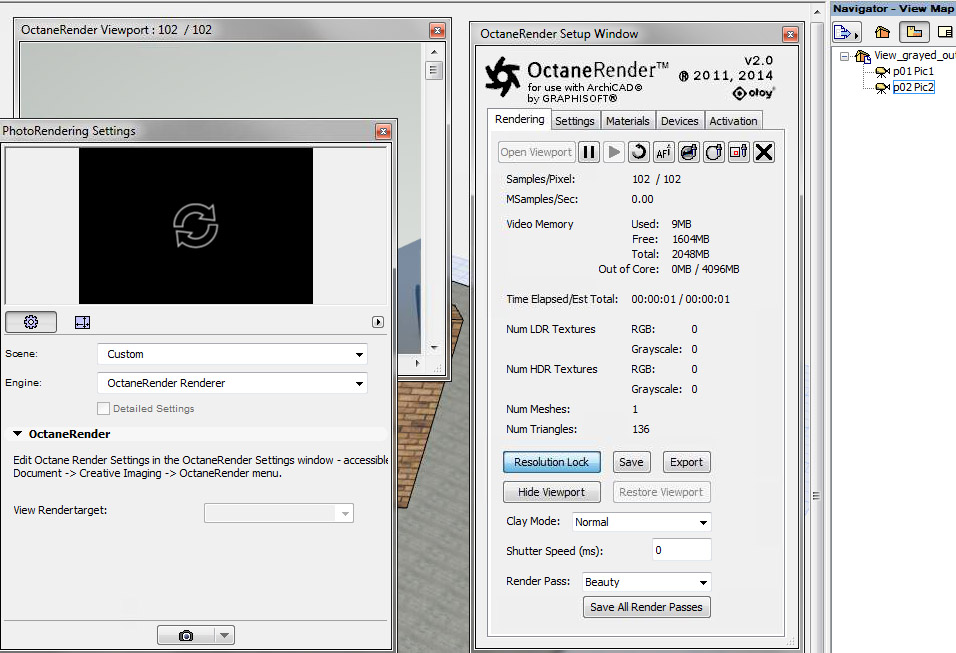Open the Materials tab

tap(627, 121)
